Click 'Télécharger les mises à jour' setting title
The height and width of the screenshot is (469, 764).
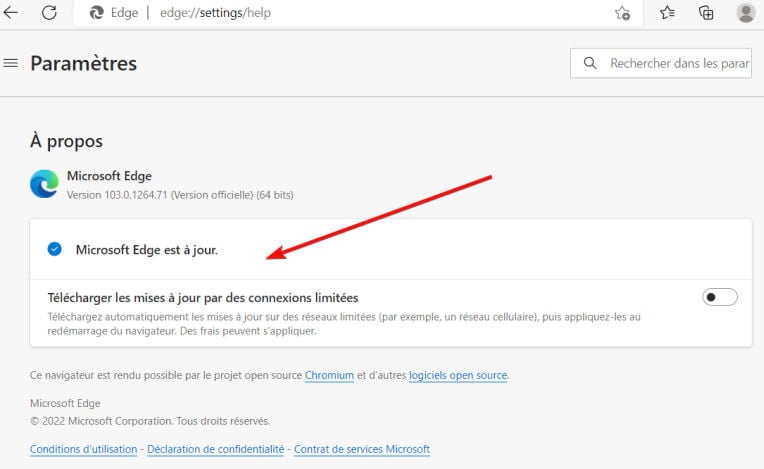tap(203, 298)
